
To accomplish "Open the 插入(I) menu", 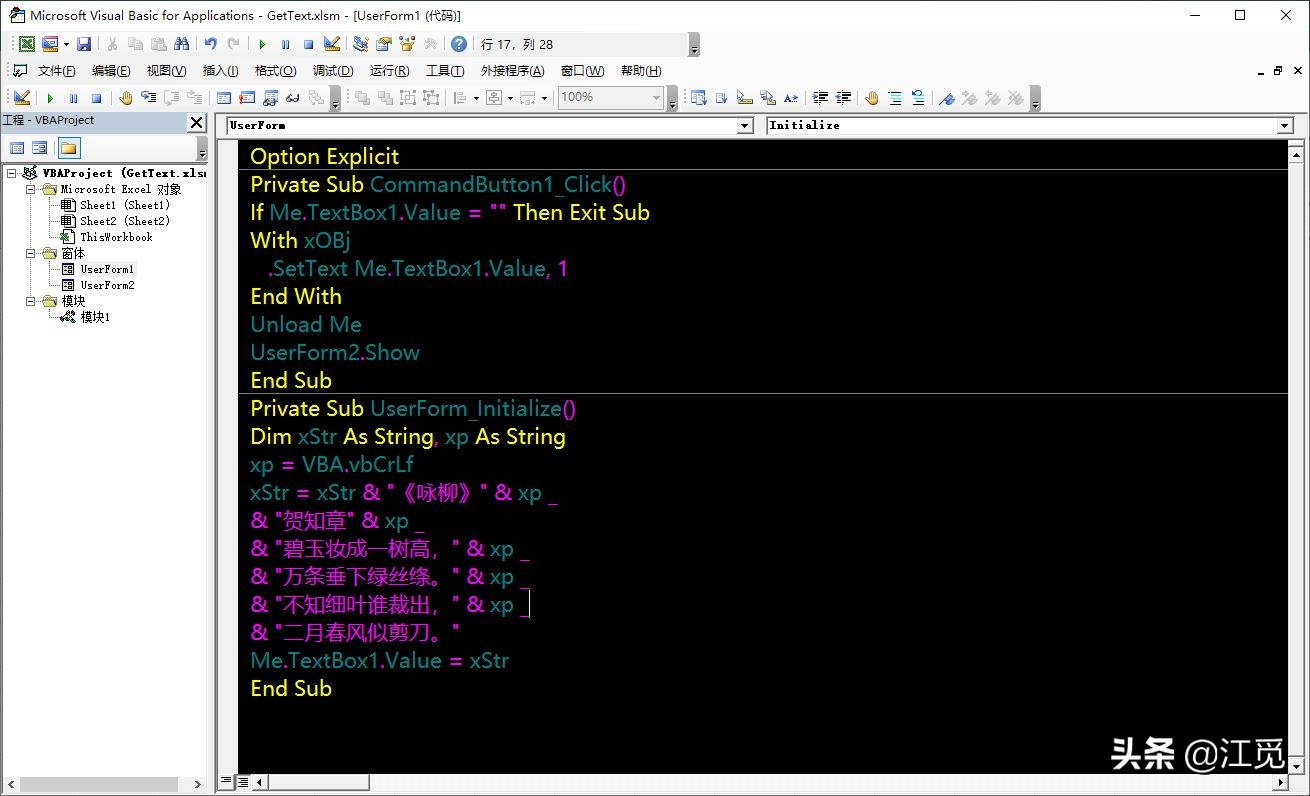I will pyautogui.click(x=220, y=71).
